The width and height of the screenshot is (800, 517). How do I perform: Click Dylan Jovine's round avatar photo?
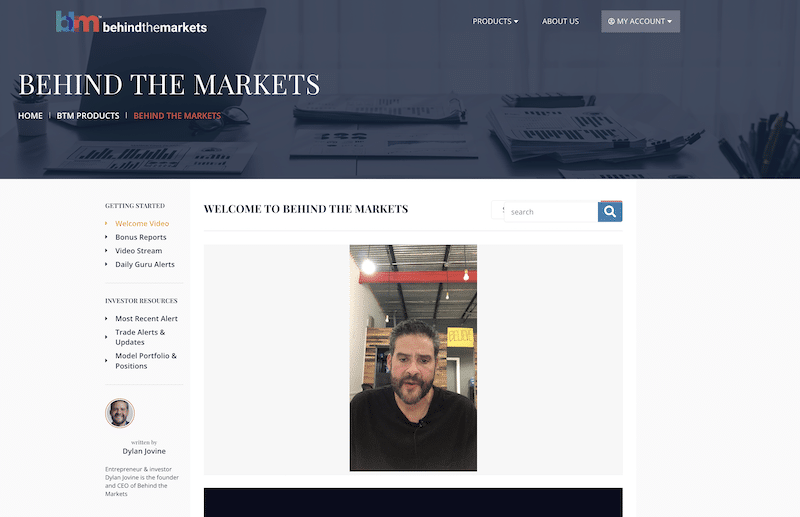coord(120,413)
